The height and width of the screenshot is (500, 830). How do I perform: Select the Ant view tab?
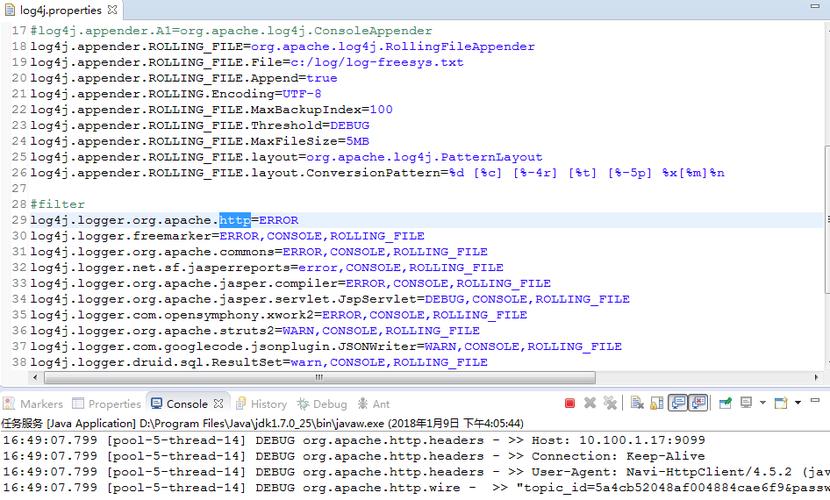373,404
